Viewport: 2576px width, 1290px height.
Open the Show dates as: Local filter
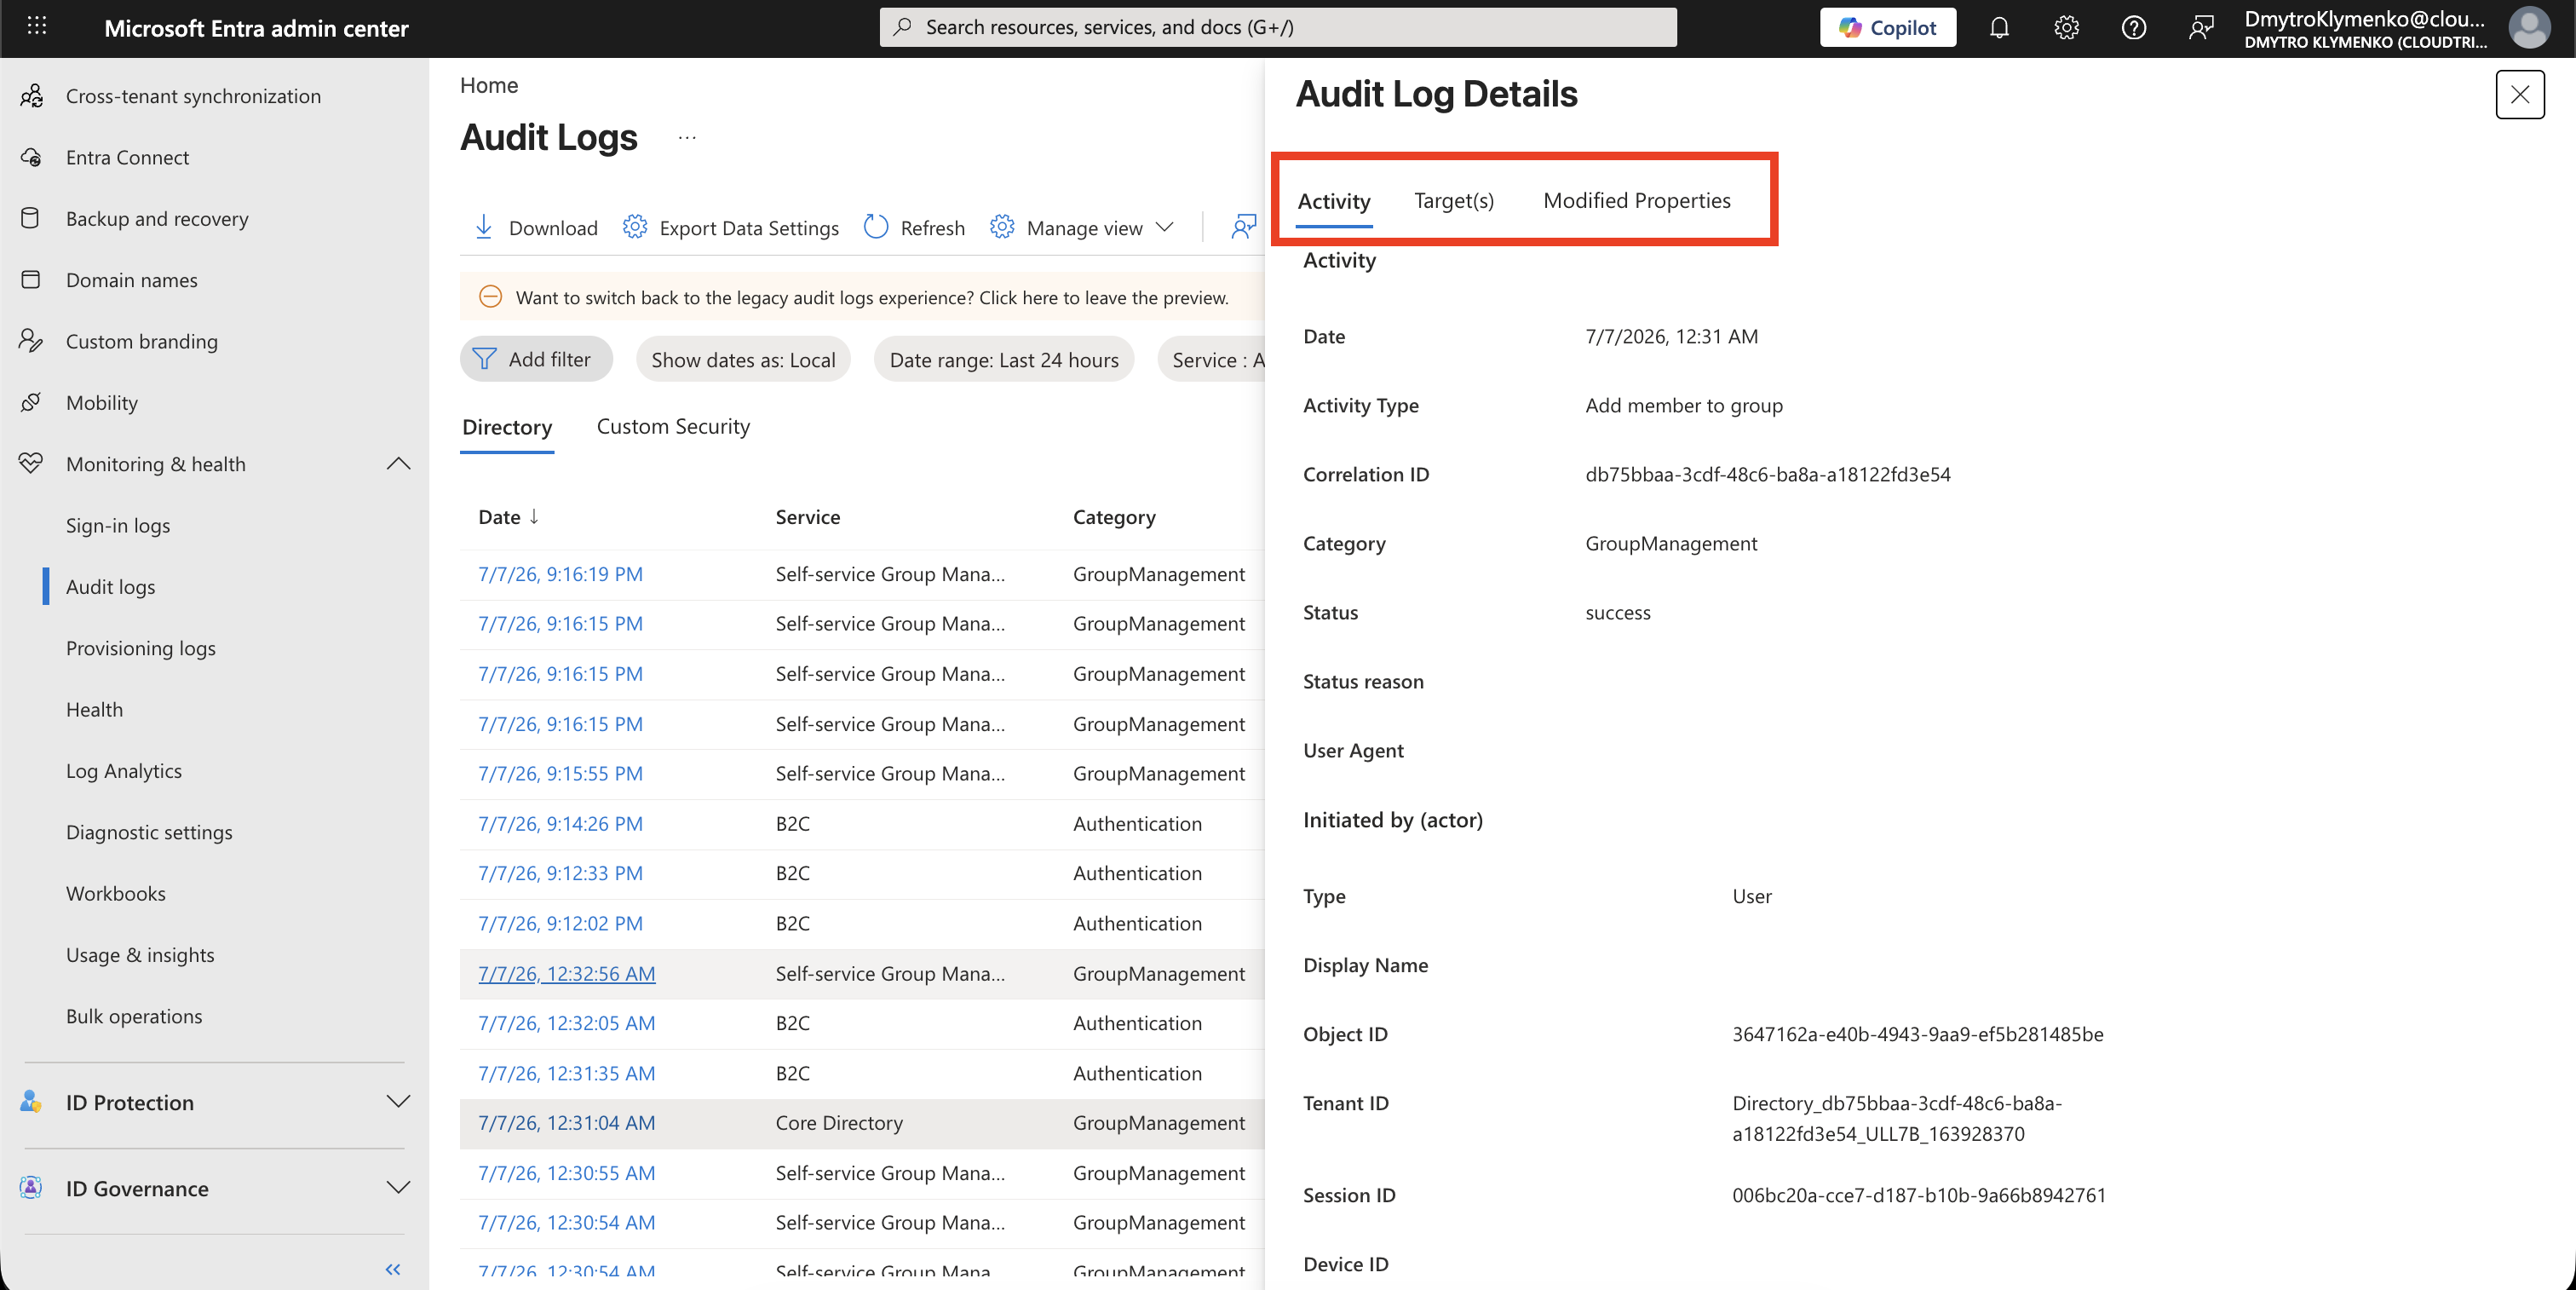[743, 359]
